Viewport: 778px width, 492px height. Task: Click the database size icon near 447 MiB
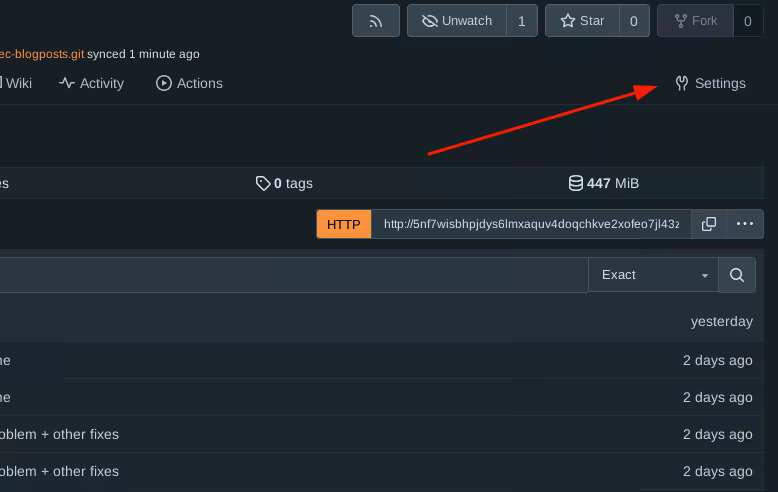click(576, 183)
